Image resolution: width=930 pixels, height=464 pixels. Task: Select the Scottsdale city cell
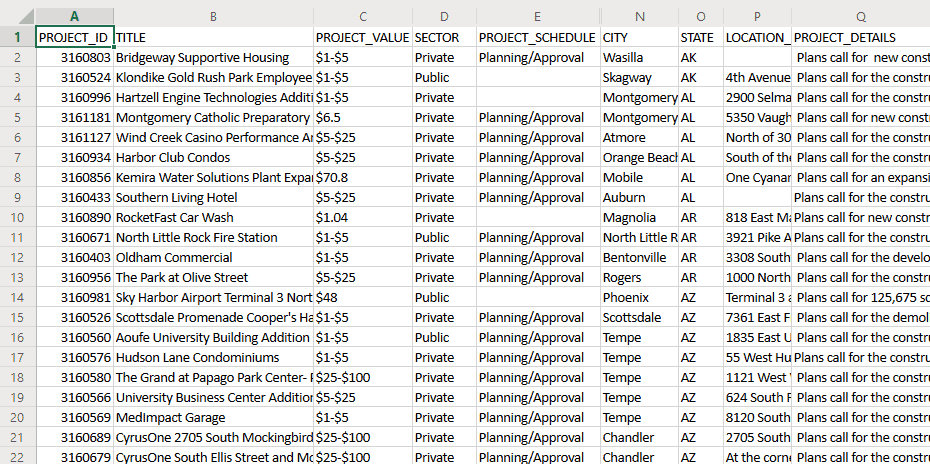tap(639, 317)
